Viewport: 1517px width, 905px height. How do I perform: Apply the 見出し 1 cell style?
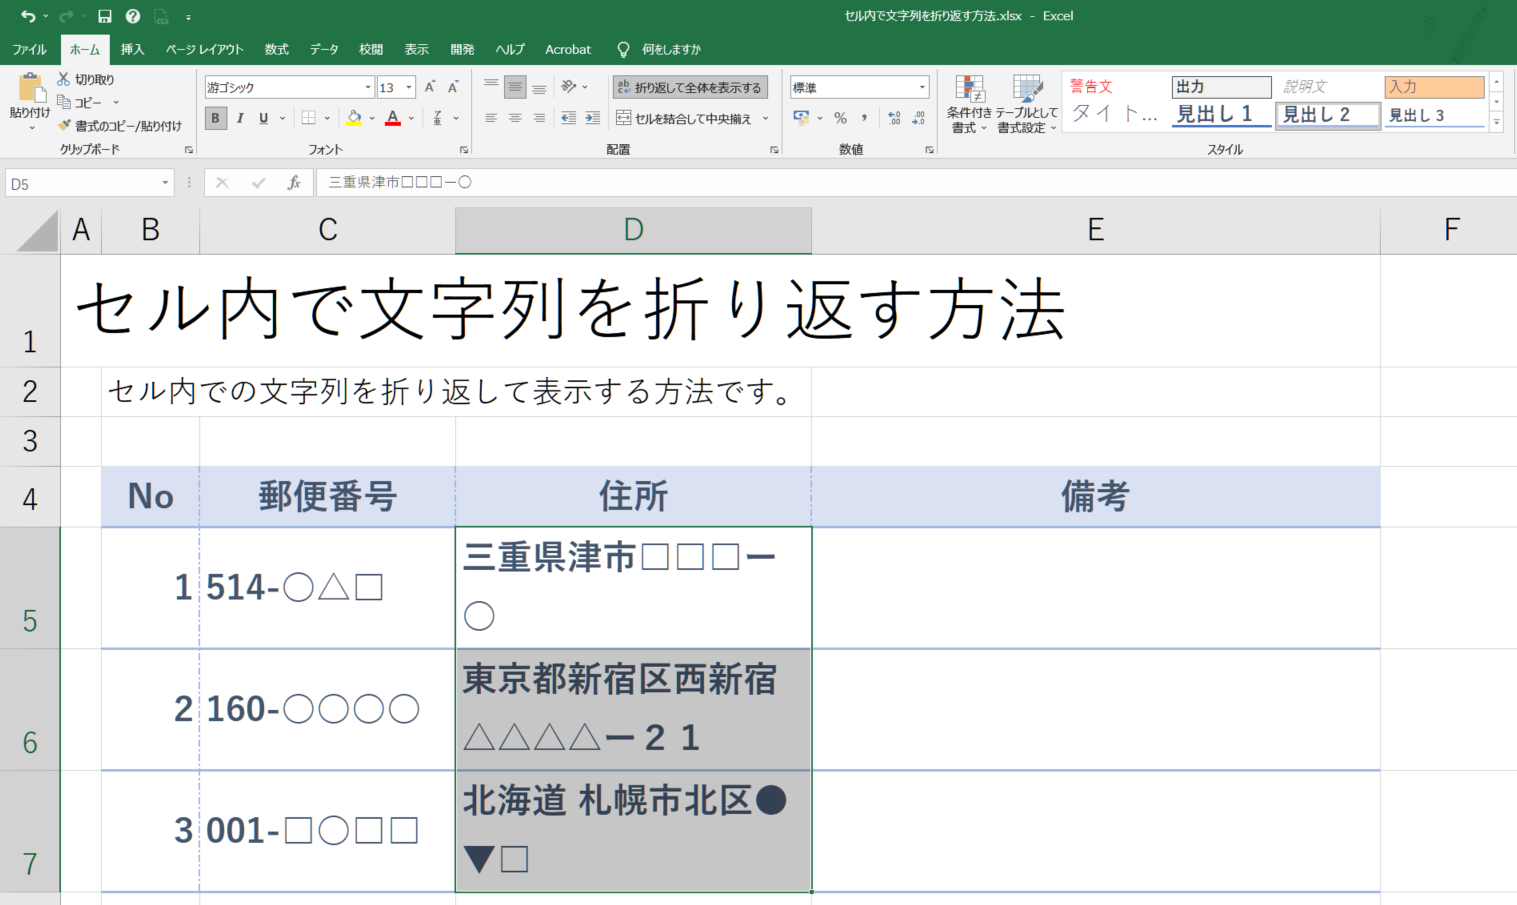point(1220,114)
